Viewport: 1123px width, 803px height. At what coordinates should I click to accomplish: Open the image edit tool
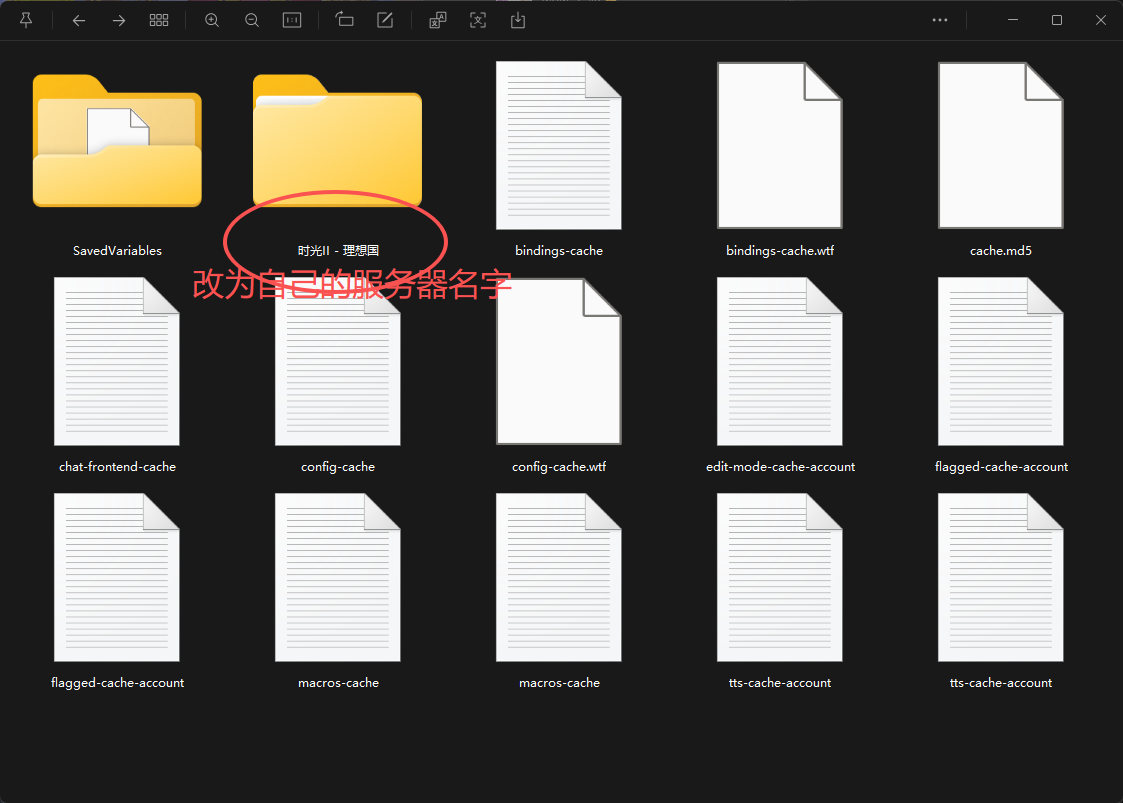(385, 20)
